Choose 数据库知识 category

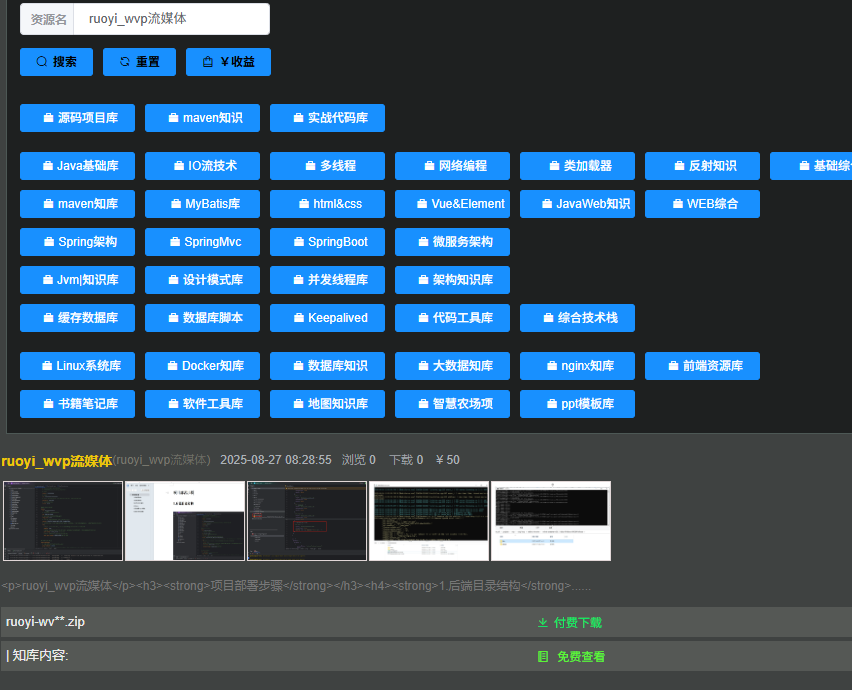coord(327,366)
